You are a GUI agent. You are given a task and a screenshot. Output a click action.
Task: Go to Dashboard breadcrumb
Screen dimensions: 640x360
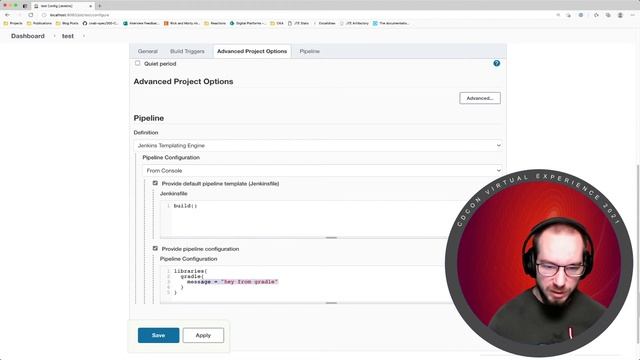click(x=28, y=36)
